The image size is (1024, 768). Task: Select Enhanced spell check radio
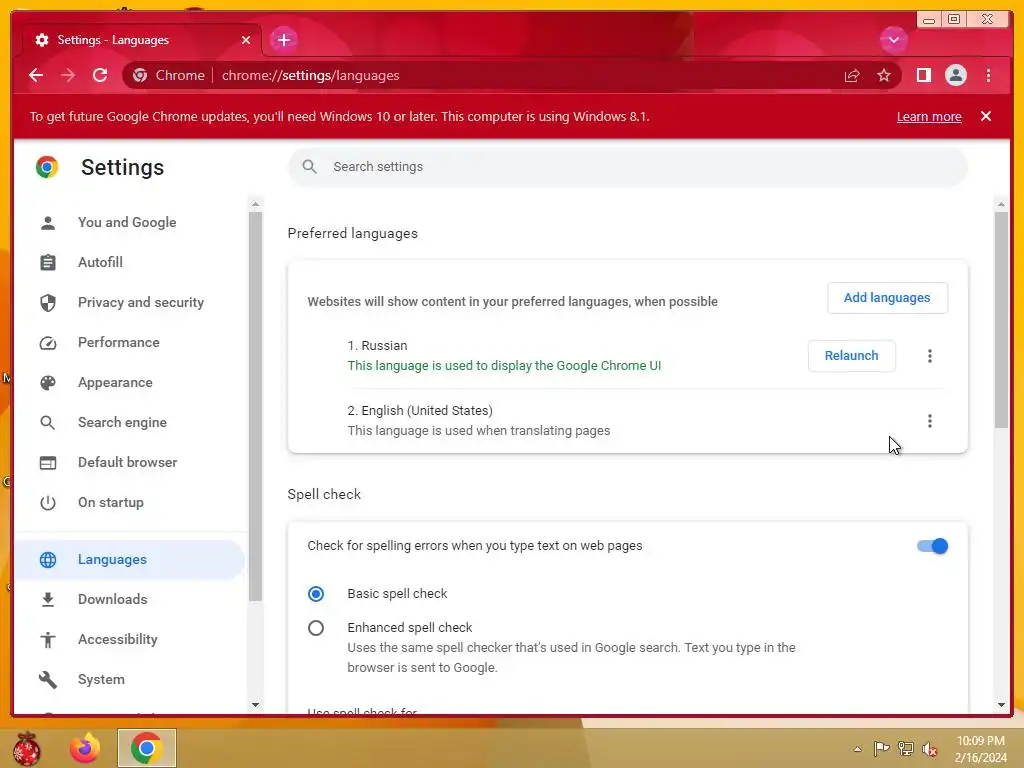[x=316, y=628]
